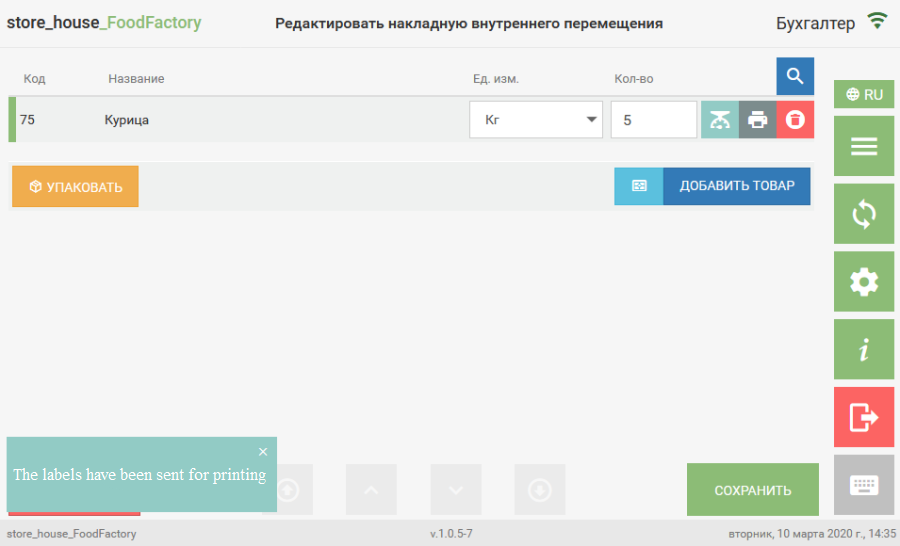Click the green refresh sync button
This screenshot has height=546, width=900.
click(864, 214)
